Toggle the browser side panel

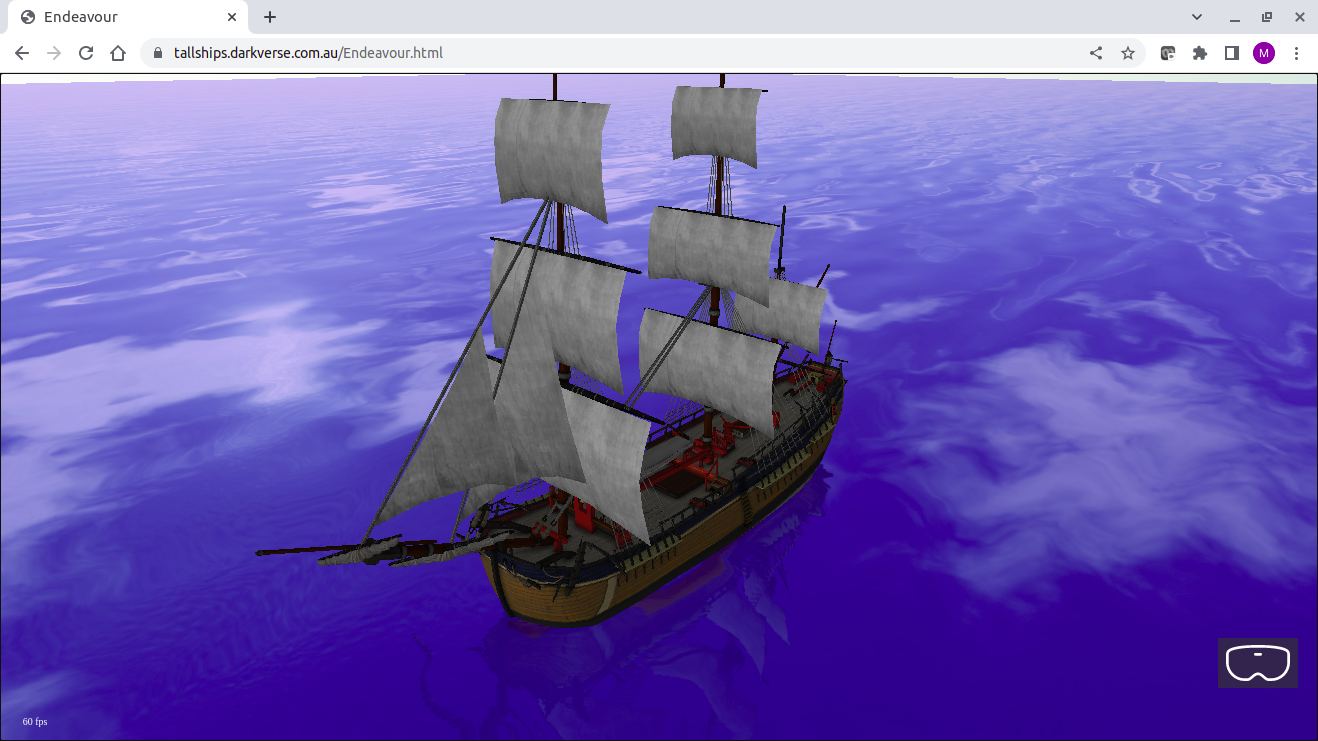[1232, 53]
